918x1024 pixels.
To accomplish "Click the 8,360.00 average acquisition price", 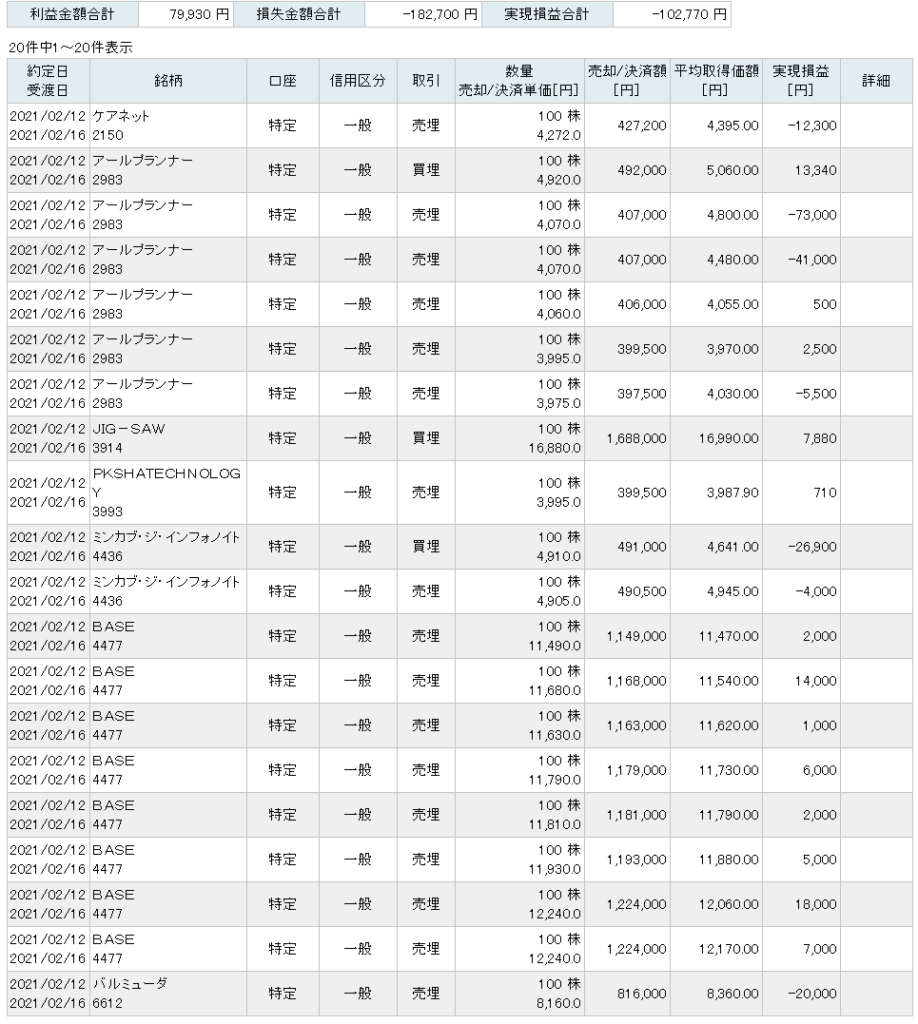I will click(733, 993).
